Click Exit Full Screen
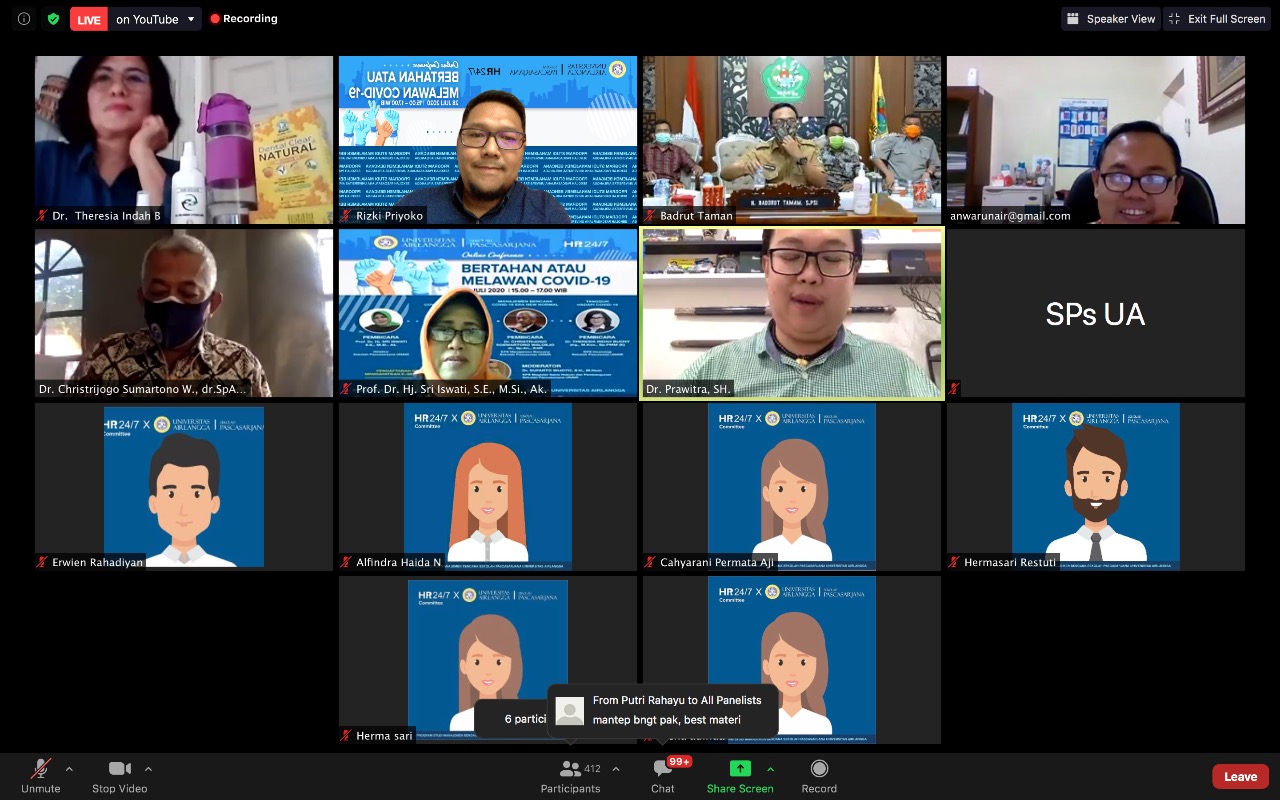 click(x=1216, y=19)
